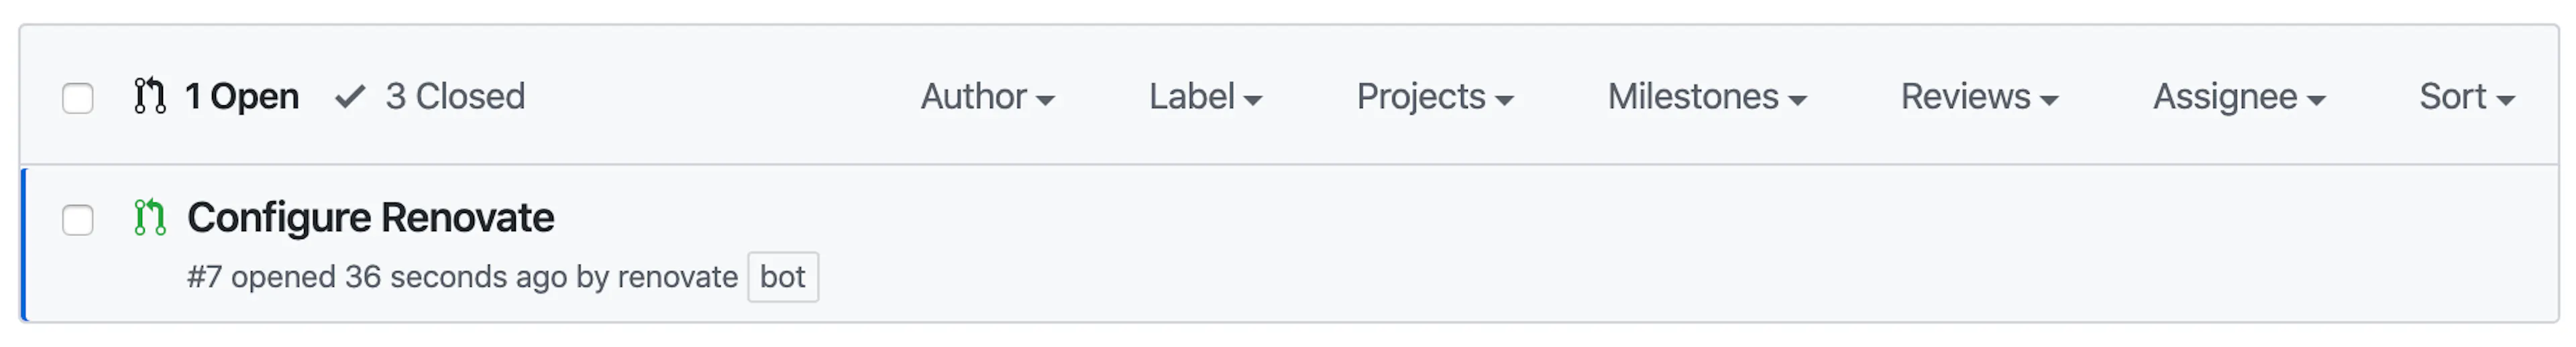Open the Projects filter dropdown
Viewport: 2576px width, 347px height.
pyautogui.click(x=1435, y=97)
